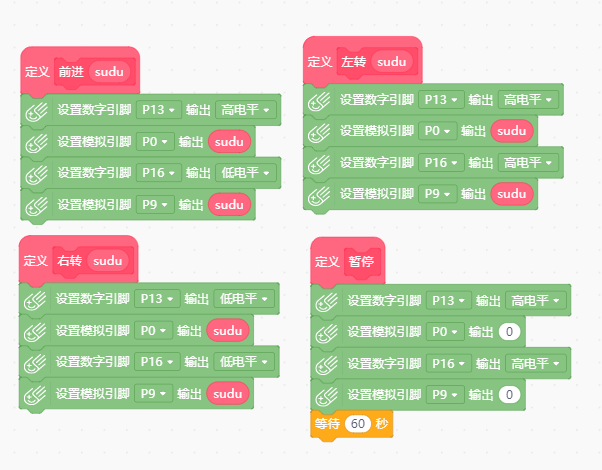
Task: Open P13 pin dropdown in 前进 definition
Action: tap(158, 110)
